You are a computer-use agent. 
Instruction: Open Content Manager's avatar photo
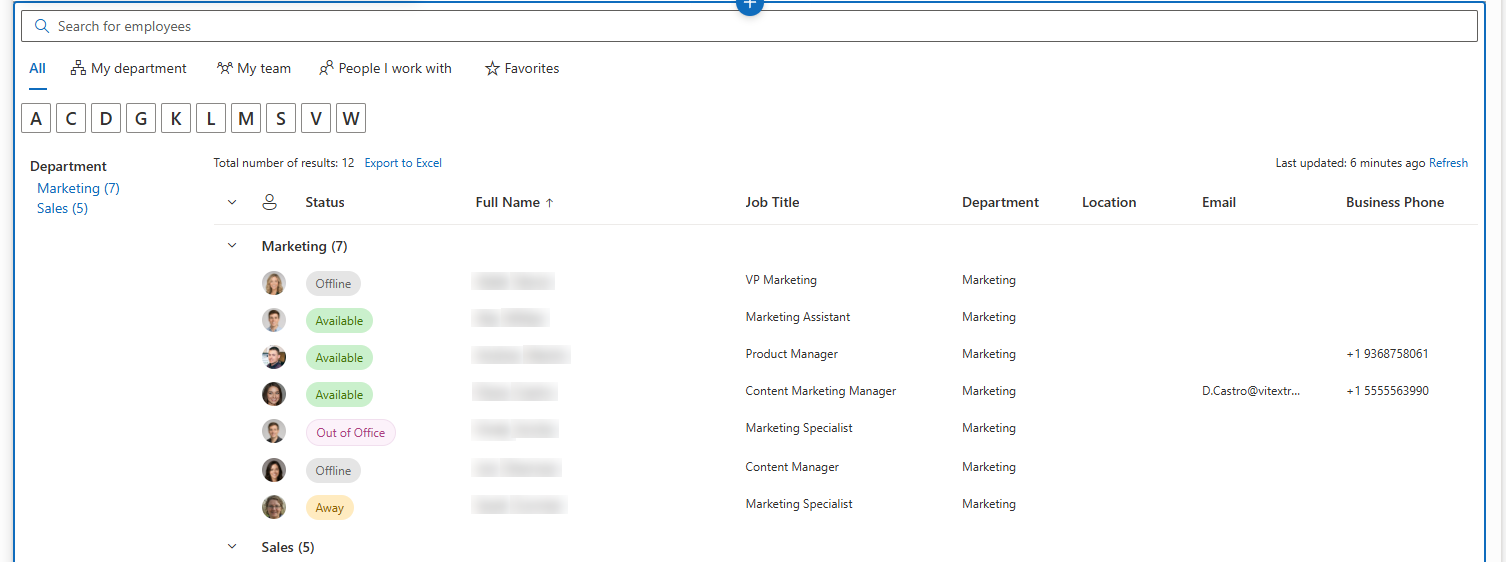tap(274, 470)
